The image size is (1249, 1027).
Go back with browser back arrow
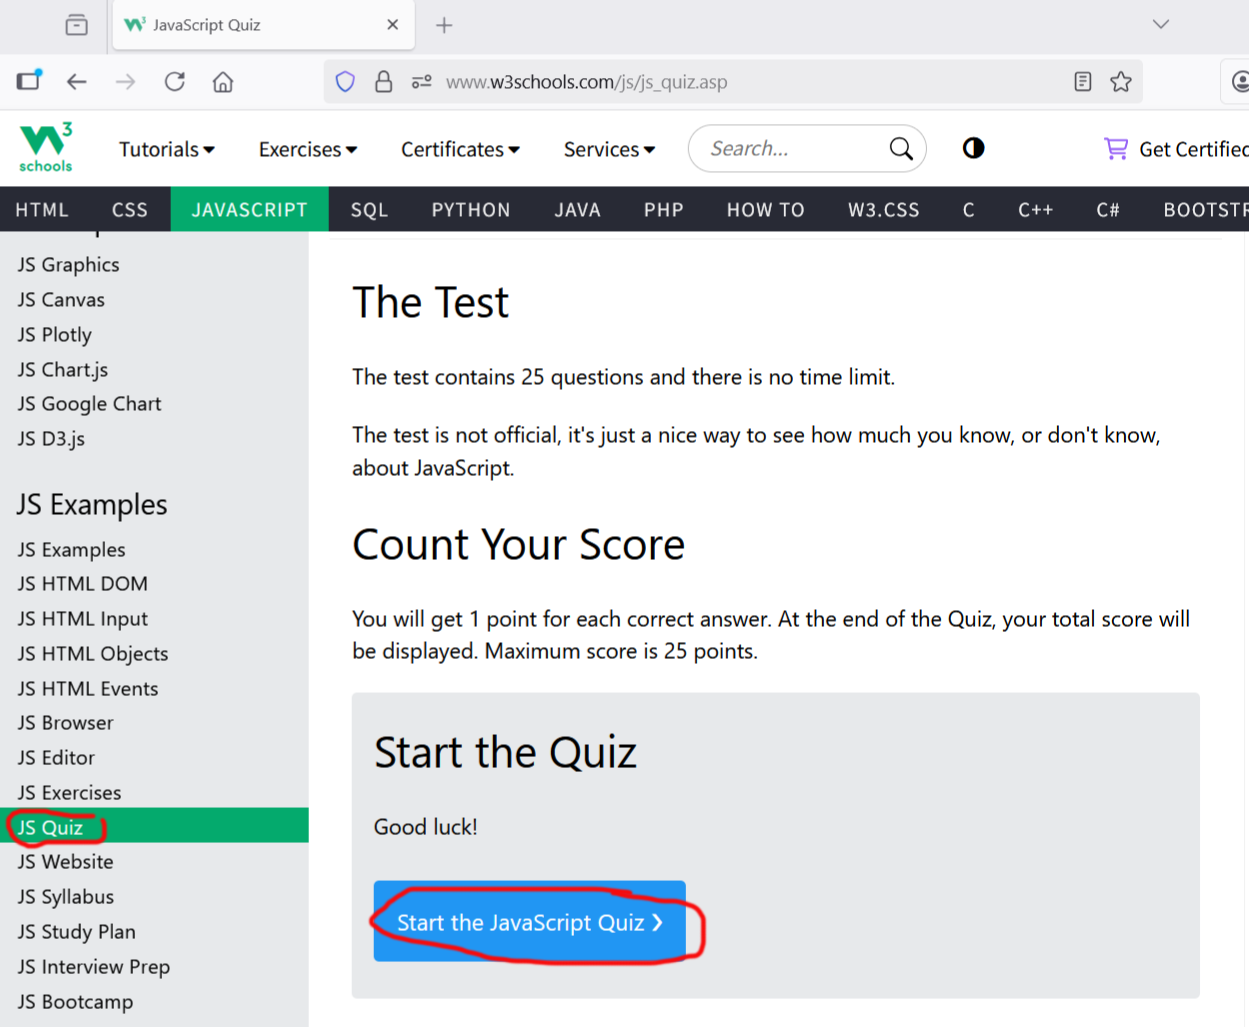click(77, 82)
